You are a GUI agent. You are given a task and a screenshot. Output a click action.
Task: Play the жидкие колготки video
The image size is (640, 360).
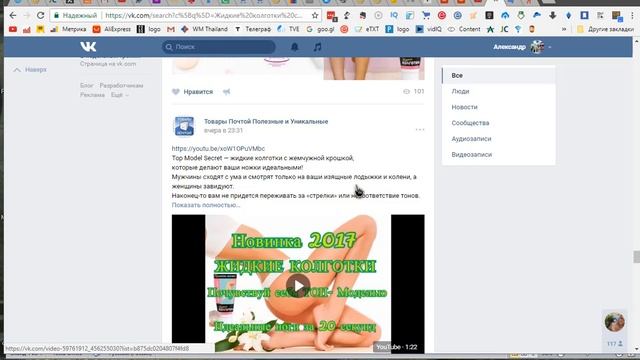point(298,286)
